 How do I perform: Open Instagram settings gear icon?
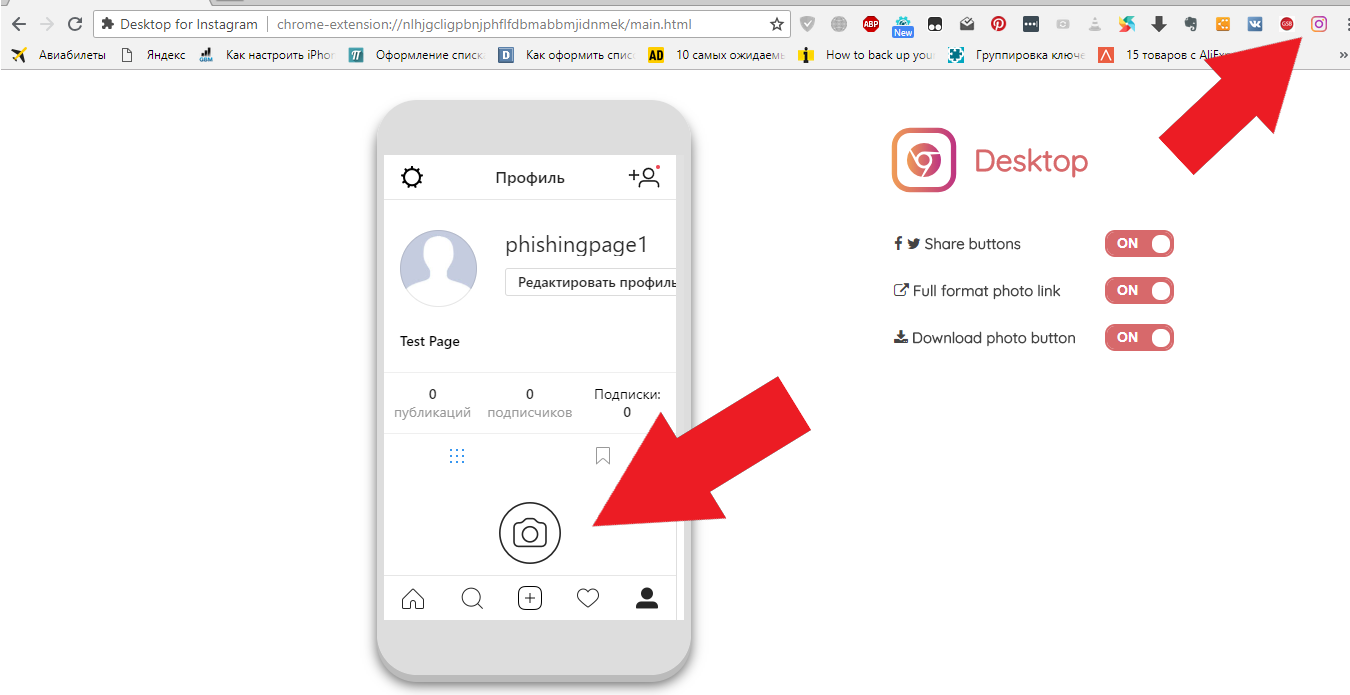pyautogui.click(x=412, y=178)
